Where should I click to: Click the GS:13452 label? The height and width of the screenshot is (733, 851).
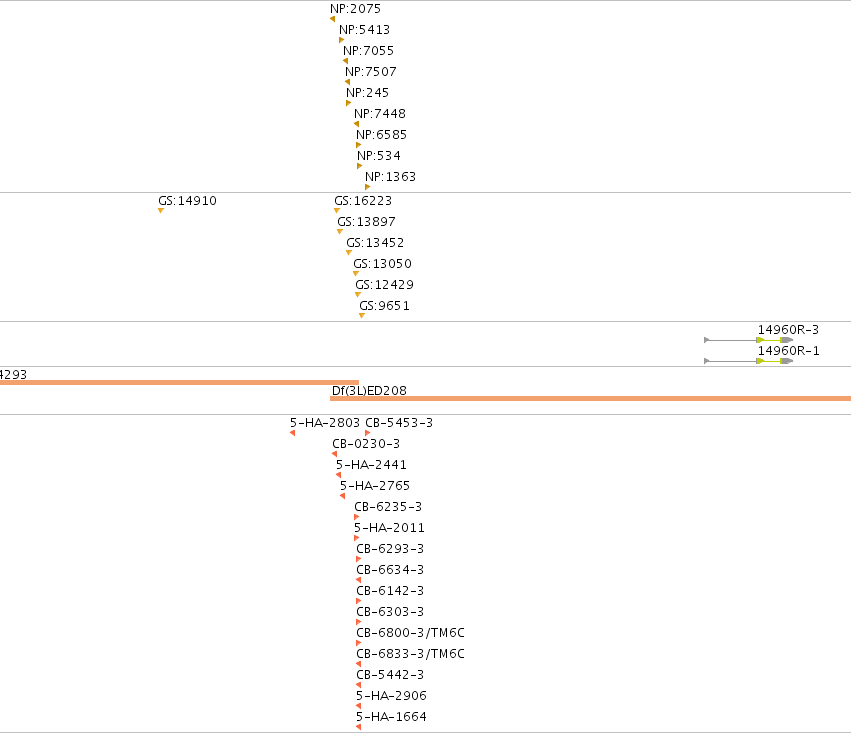375,243
